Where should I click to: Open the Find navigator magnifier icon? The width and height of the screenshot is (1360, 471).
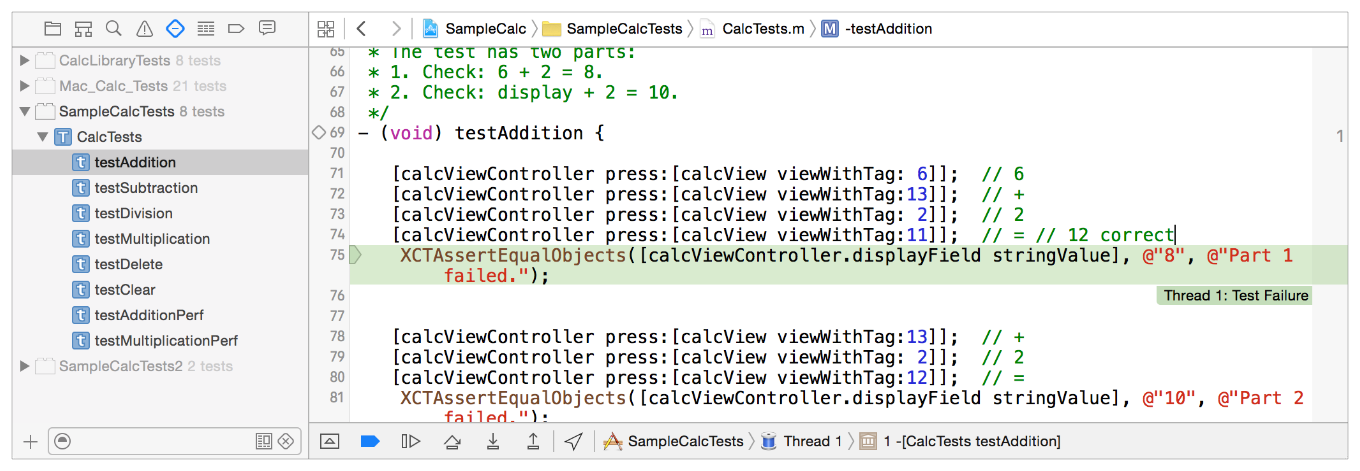pyautogui.click(x=114, y=28)
